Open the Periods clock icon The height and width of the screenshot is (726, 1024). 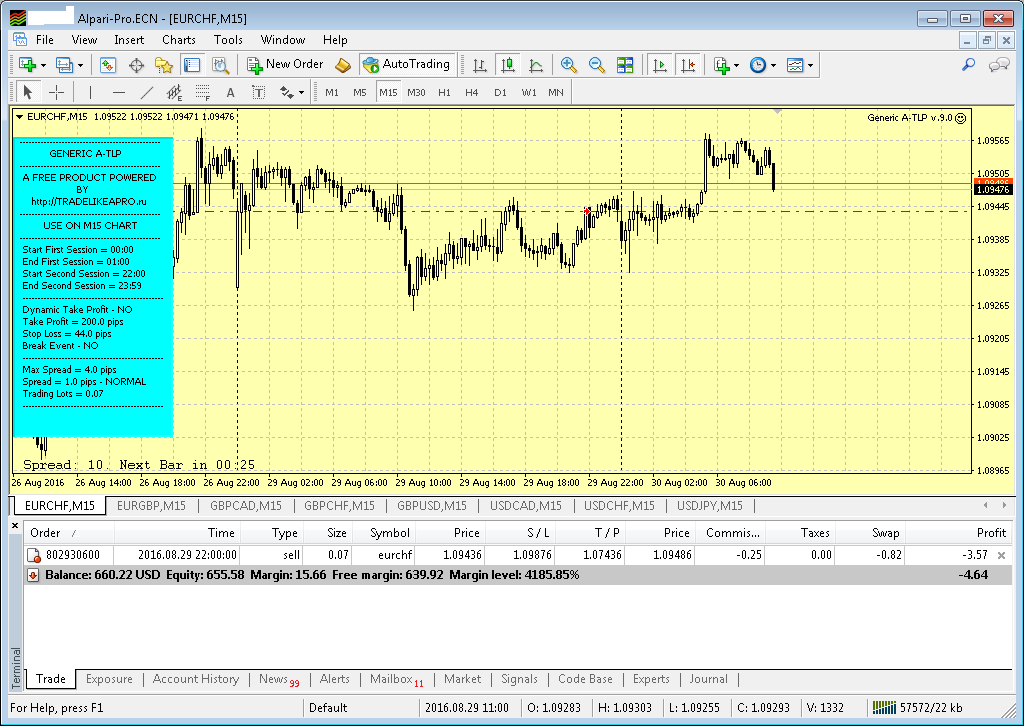pyautogui.click(x=758, y=65)
